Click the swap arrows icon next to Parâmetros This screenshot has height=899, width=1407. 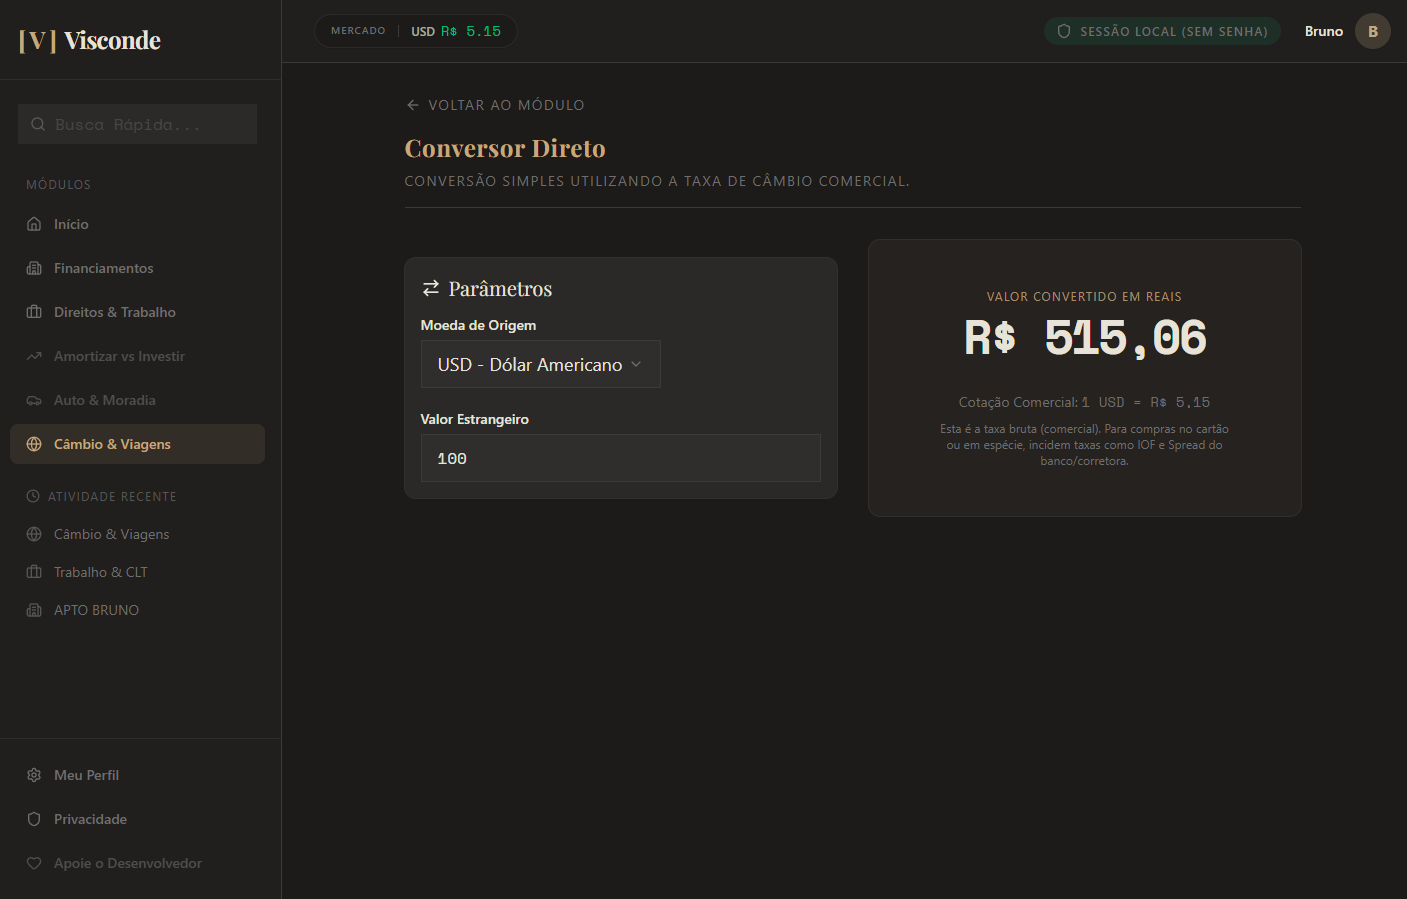click(431, 288)
